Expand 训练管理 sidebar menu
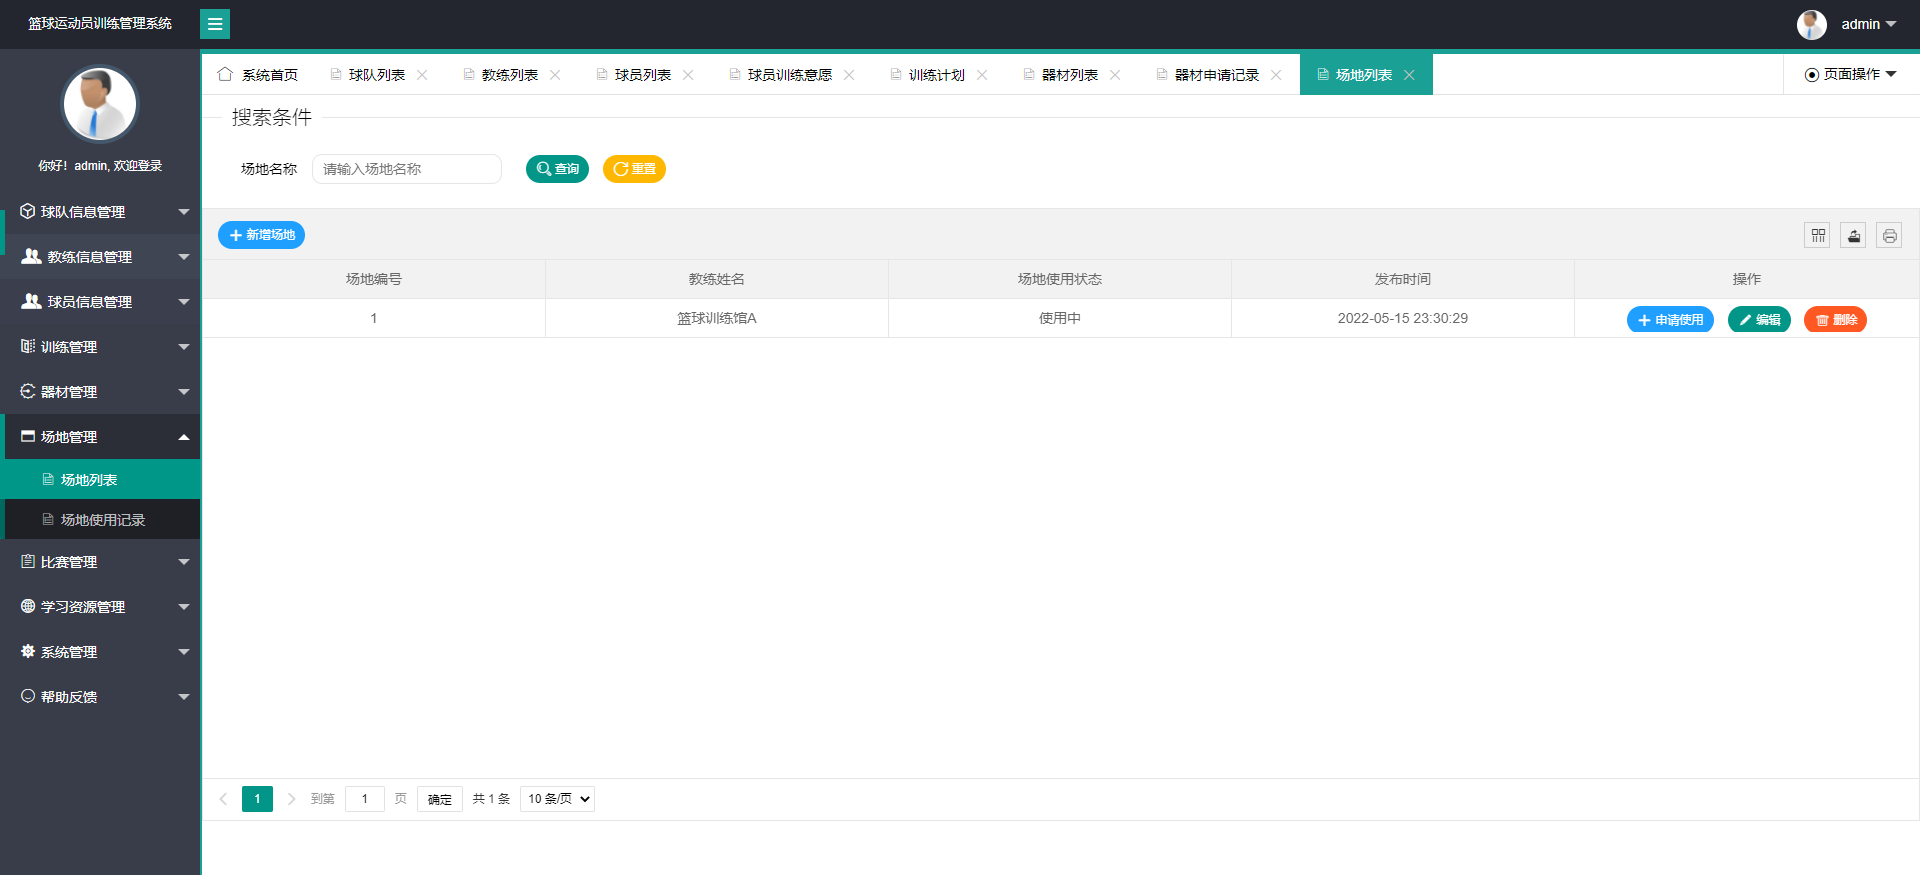This screenshot has height=875, width=1920. (x=100, y=347)
